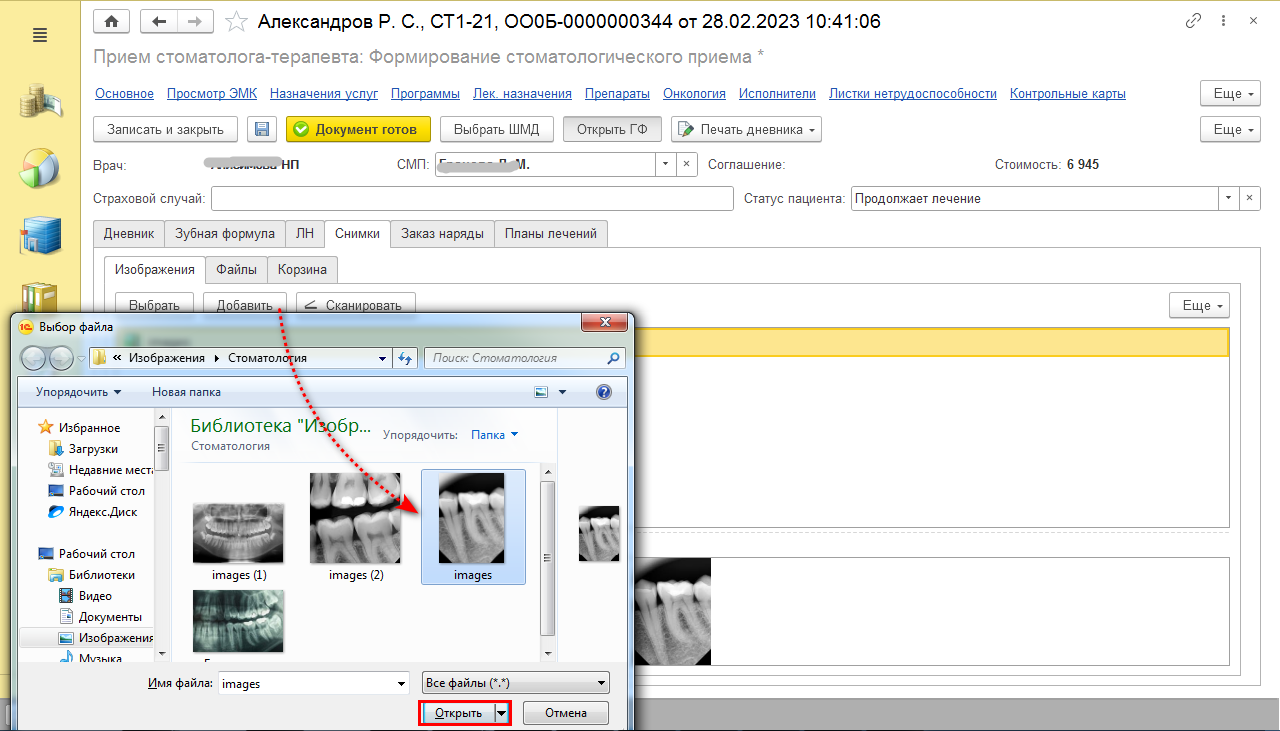Screen dimensions: 1280x731
Task: Open Упорядочить menu in file dialog toolbar
Action: click(78, 392)
